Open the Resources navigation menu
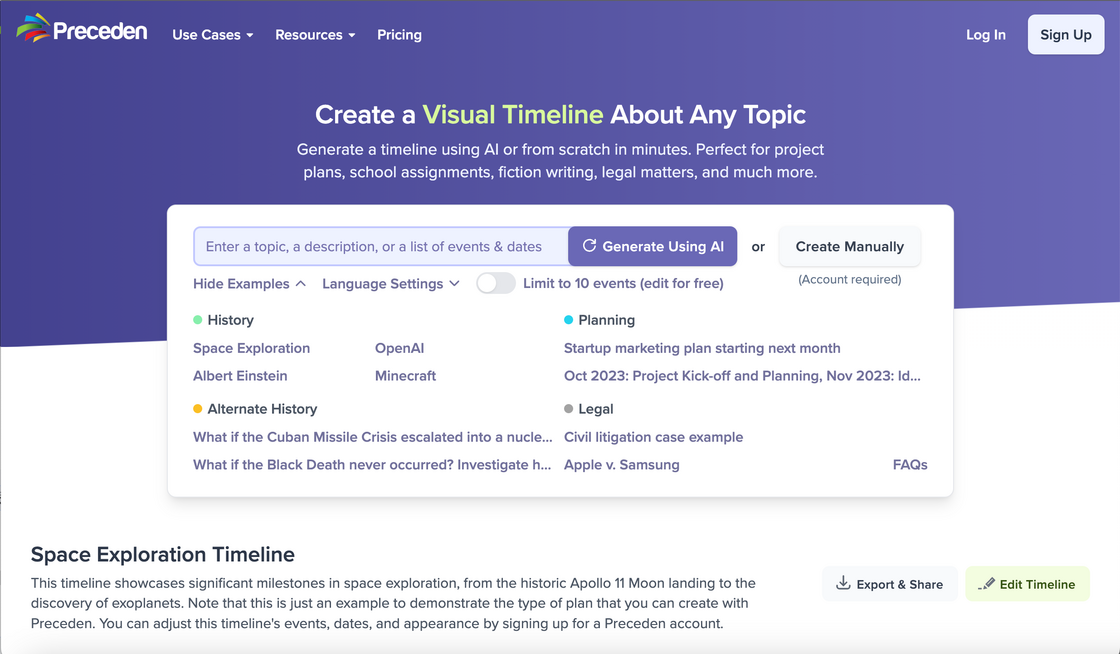Image resolution: width=1120 pixels, height=654 pixels. (x=315, y=35)
